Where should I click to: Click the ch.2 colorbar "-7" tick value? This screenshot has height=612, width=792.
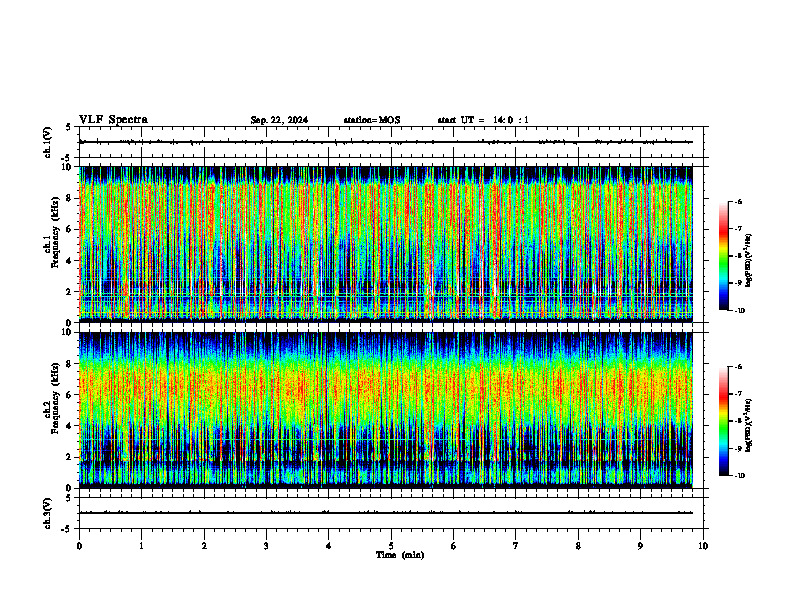coord(738,394)
